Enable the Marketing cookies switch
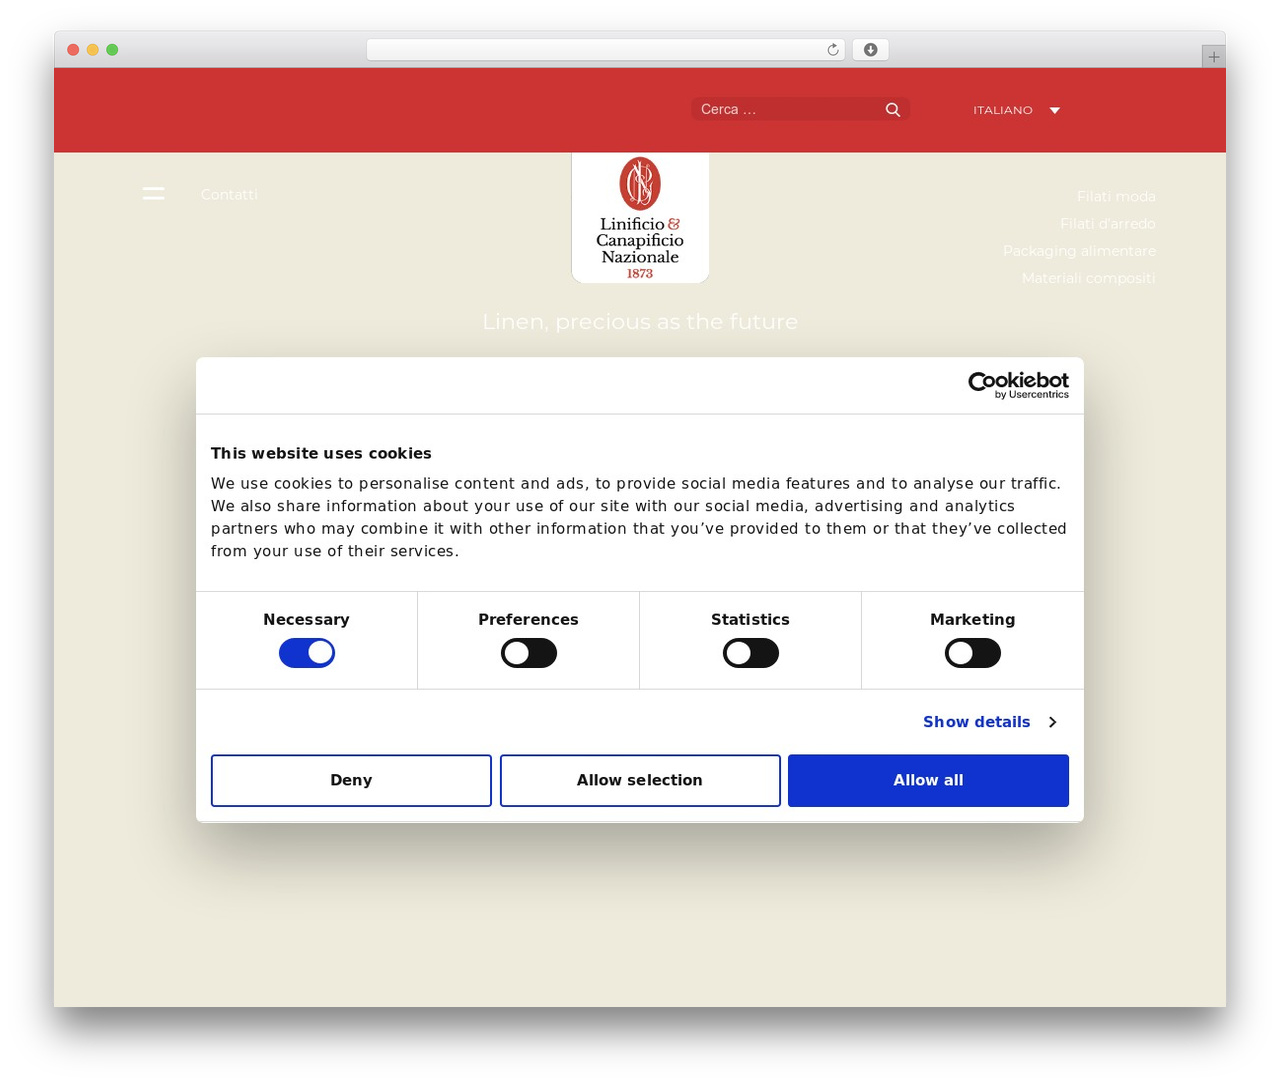The width and height of the screenshot is (1280, 1084). (973, 653)
